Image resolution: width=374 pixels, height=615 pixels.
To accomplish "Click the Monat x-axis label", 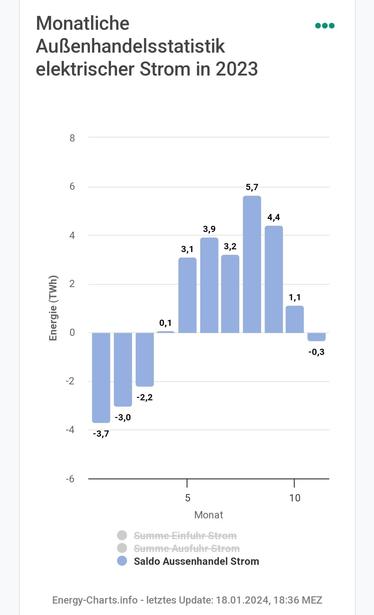I will point(209,515).
